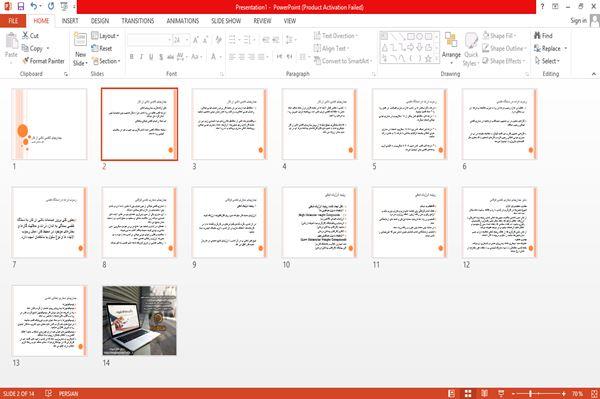Open the font size dropdown
This screenshot has width=600, height=399.
pyautogui.click(x=187, y=40)
